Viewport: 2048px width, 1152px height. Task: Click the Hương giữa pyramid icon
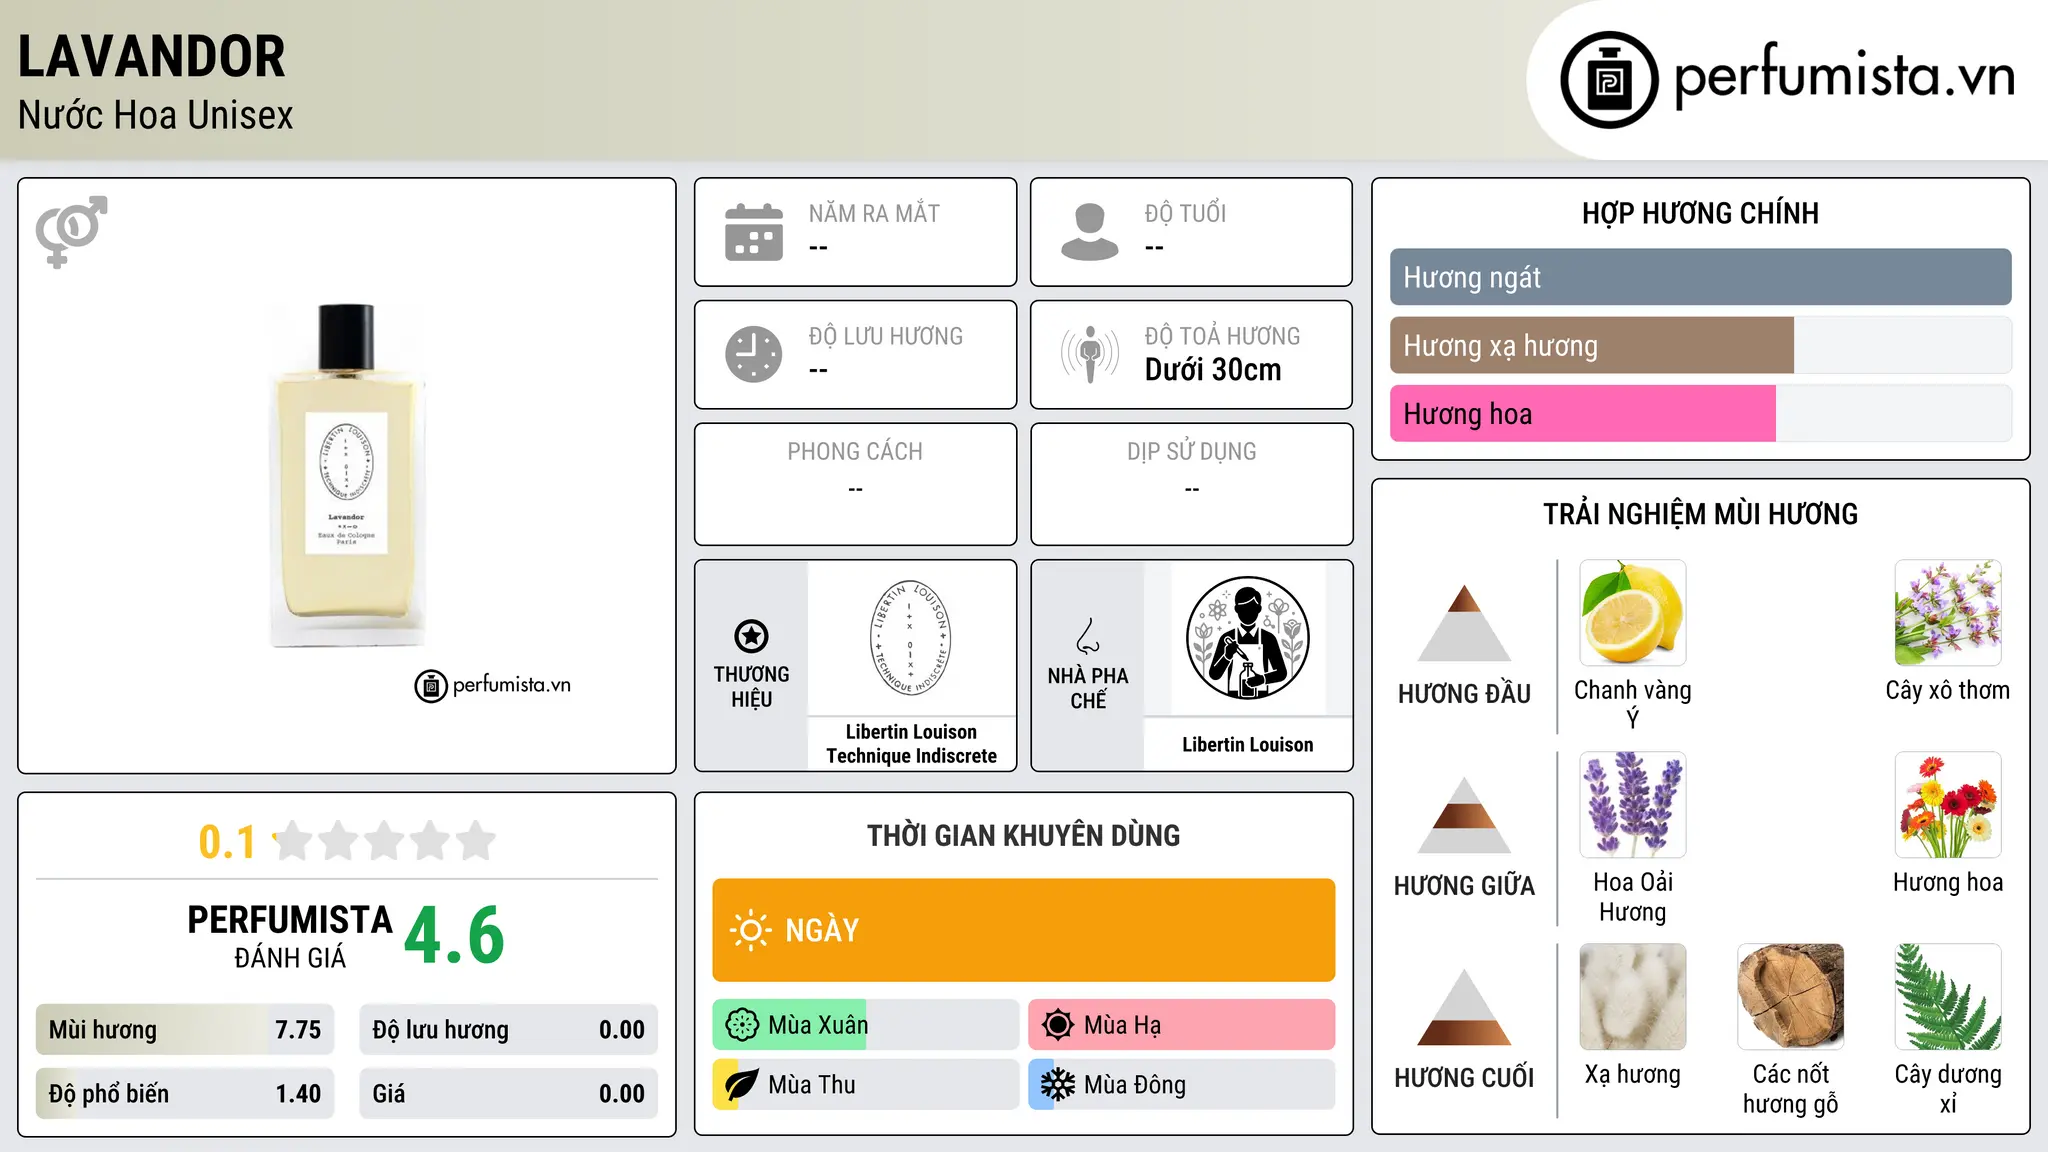tap(1464, 815)
